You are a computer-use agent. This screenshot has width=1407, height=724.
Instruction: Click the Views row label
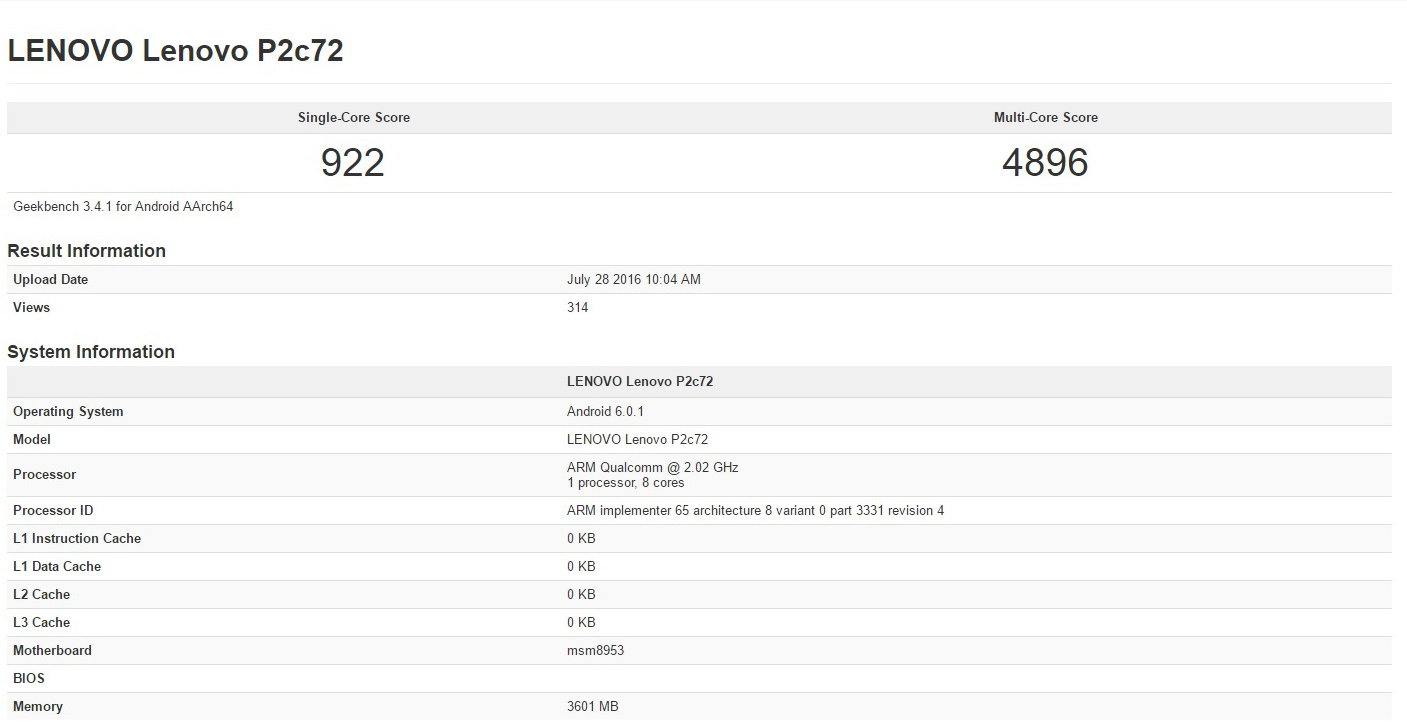[x=31, y=308]
